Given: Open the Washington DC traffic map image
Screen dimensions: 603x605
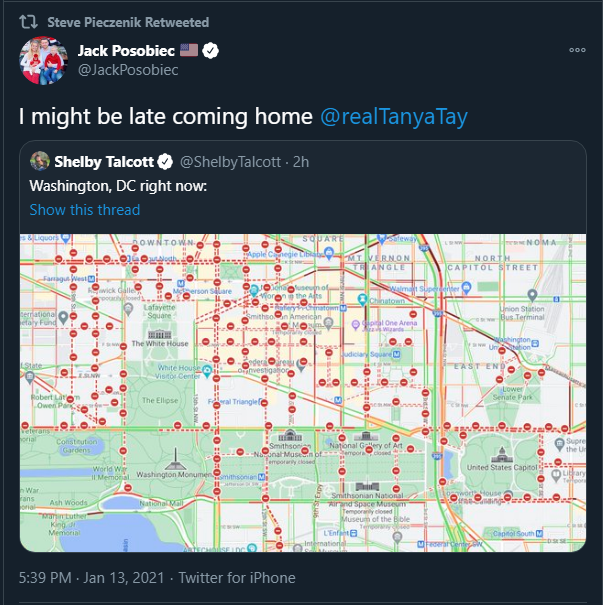Looking at the screenshot, I should [302, 392].
